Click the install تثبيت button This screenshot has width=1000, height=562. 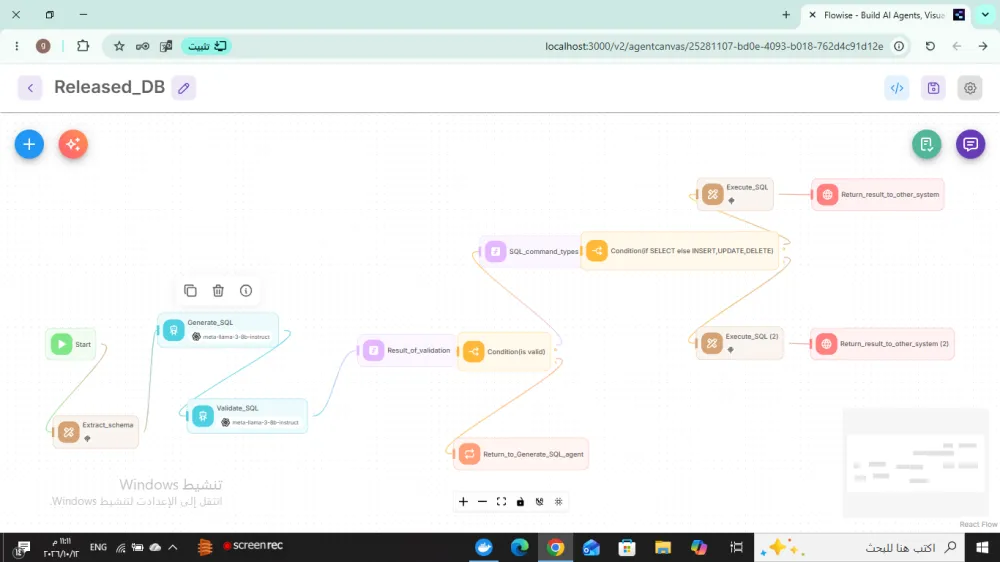(207, 46)
